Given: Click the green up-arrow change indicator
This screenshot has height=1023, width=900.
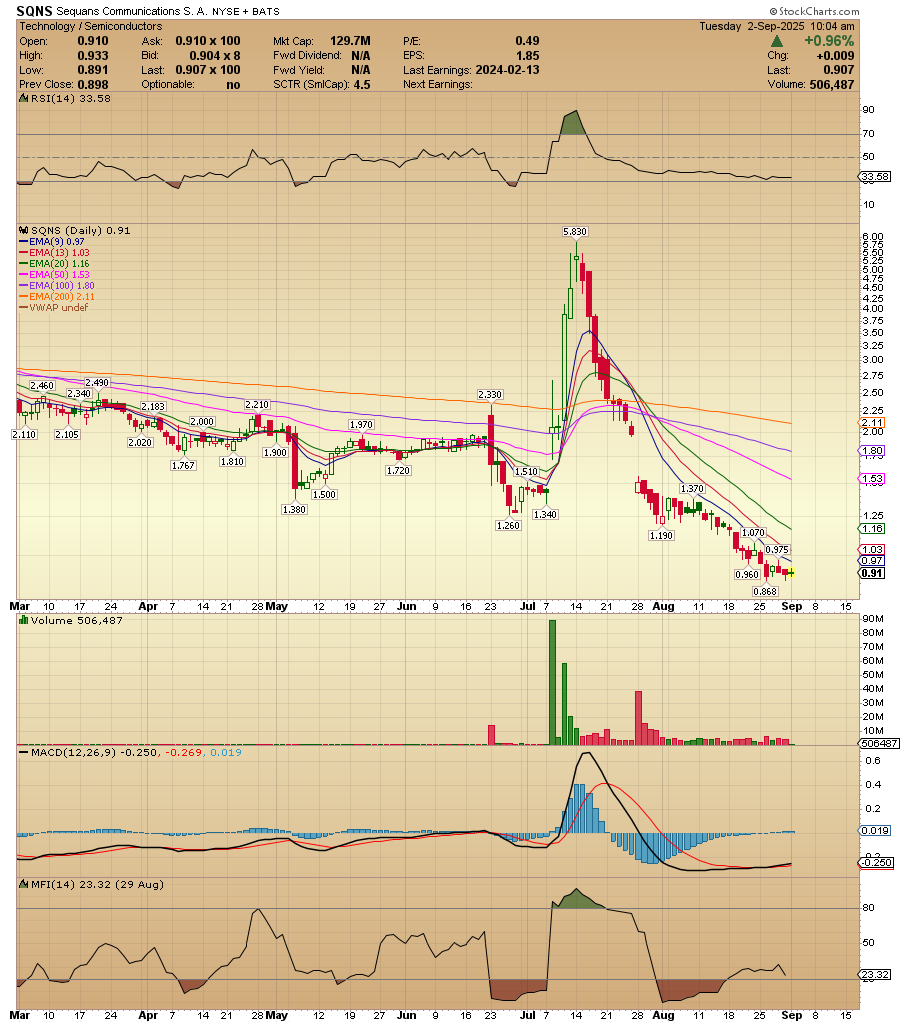Looking at the screenshot, I should coord(776,41).
